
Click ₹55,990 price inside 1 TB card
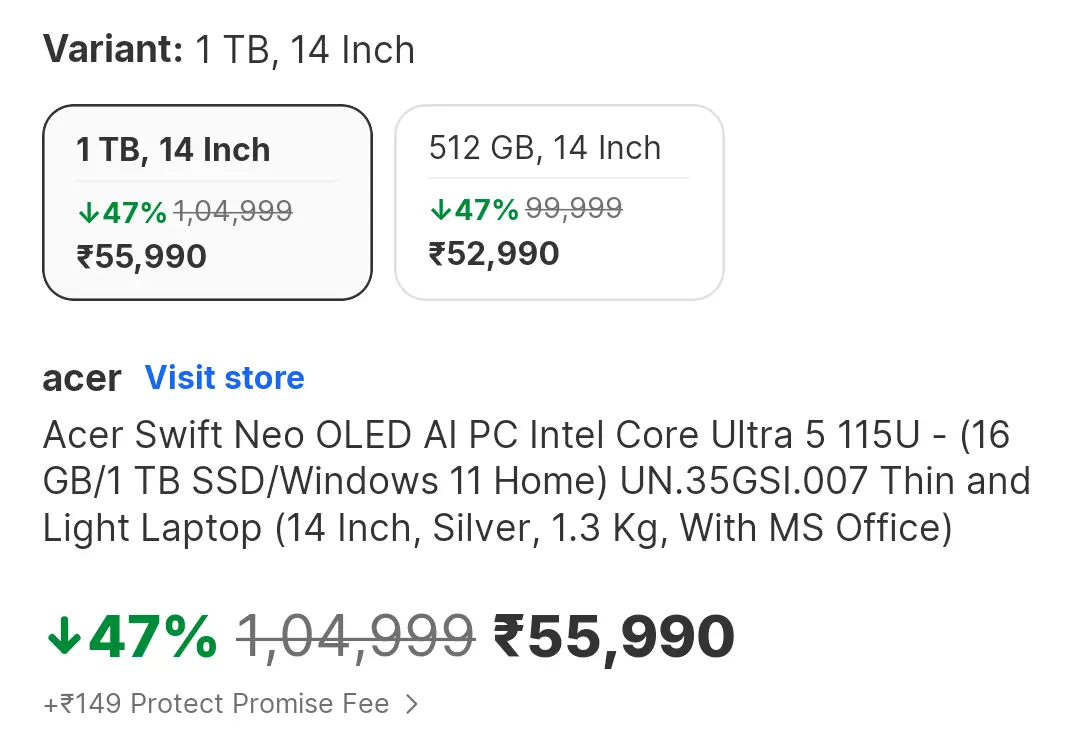pos(142,256)
